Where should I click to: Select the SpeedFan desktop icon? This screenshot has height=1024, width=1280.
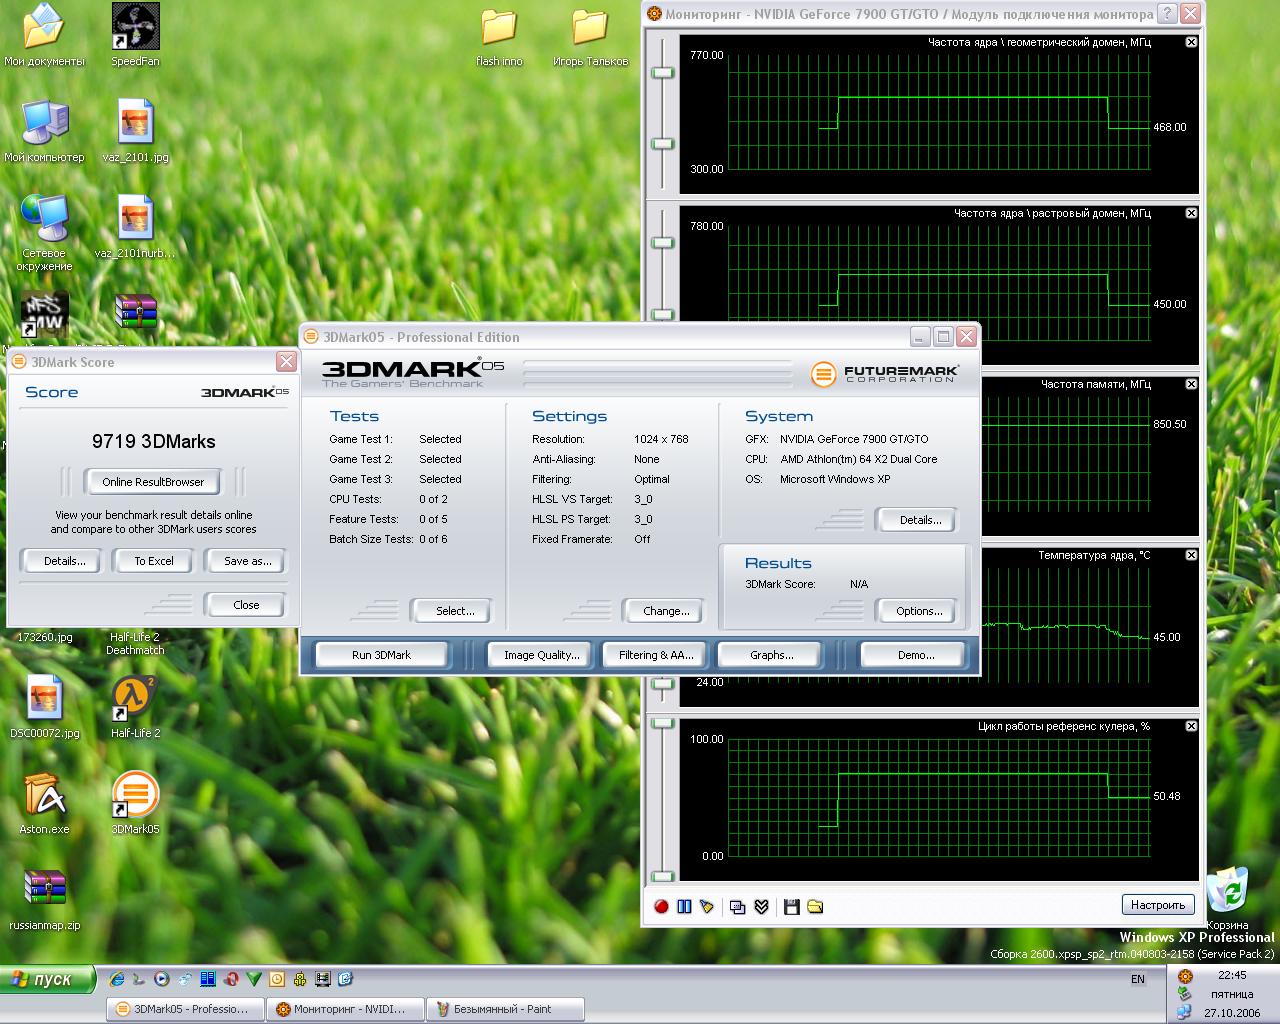click(x=135, y=35)
